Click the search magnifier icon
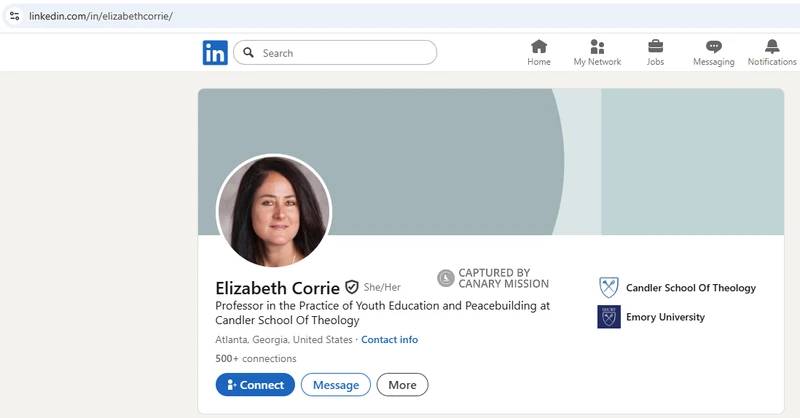Screen dimensions: 800x418 [248, 53]
